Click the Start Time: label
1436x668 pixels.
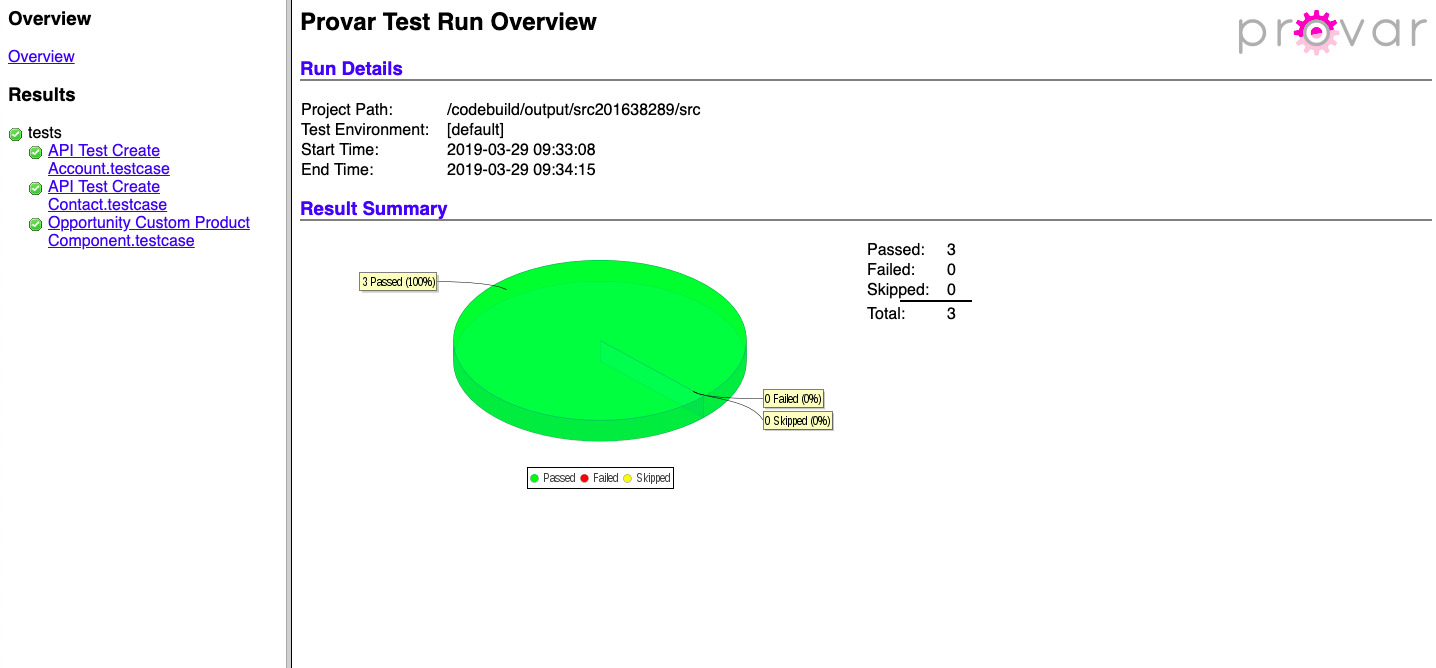pos(340,150)
